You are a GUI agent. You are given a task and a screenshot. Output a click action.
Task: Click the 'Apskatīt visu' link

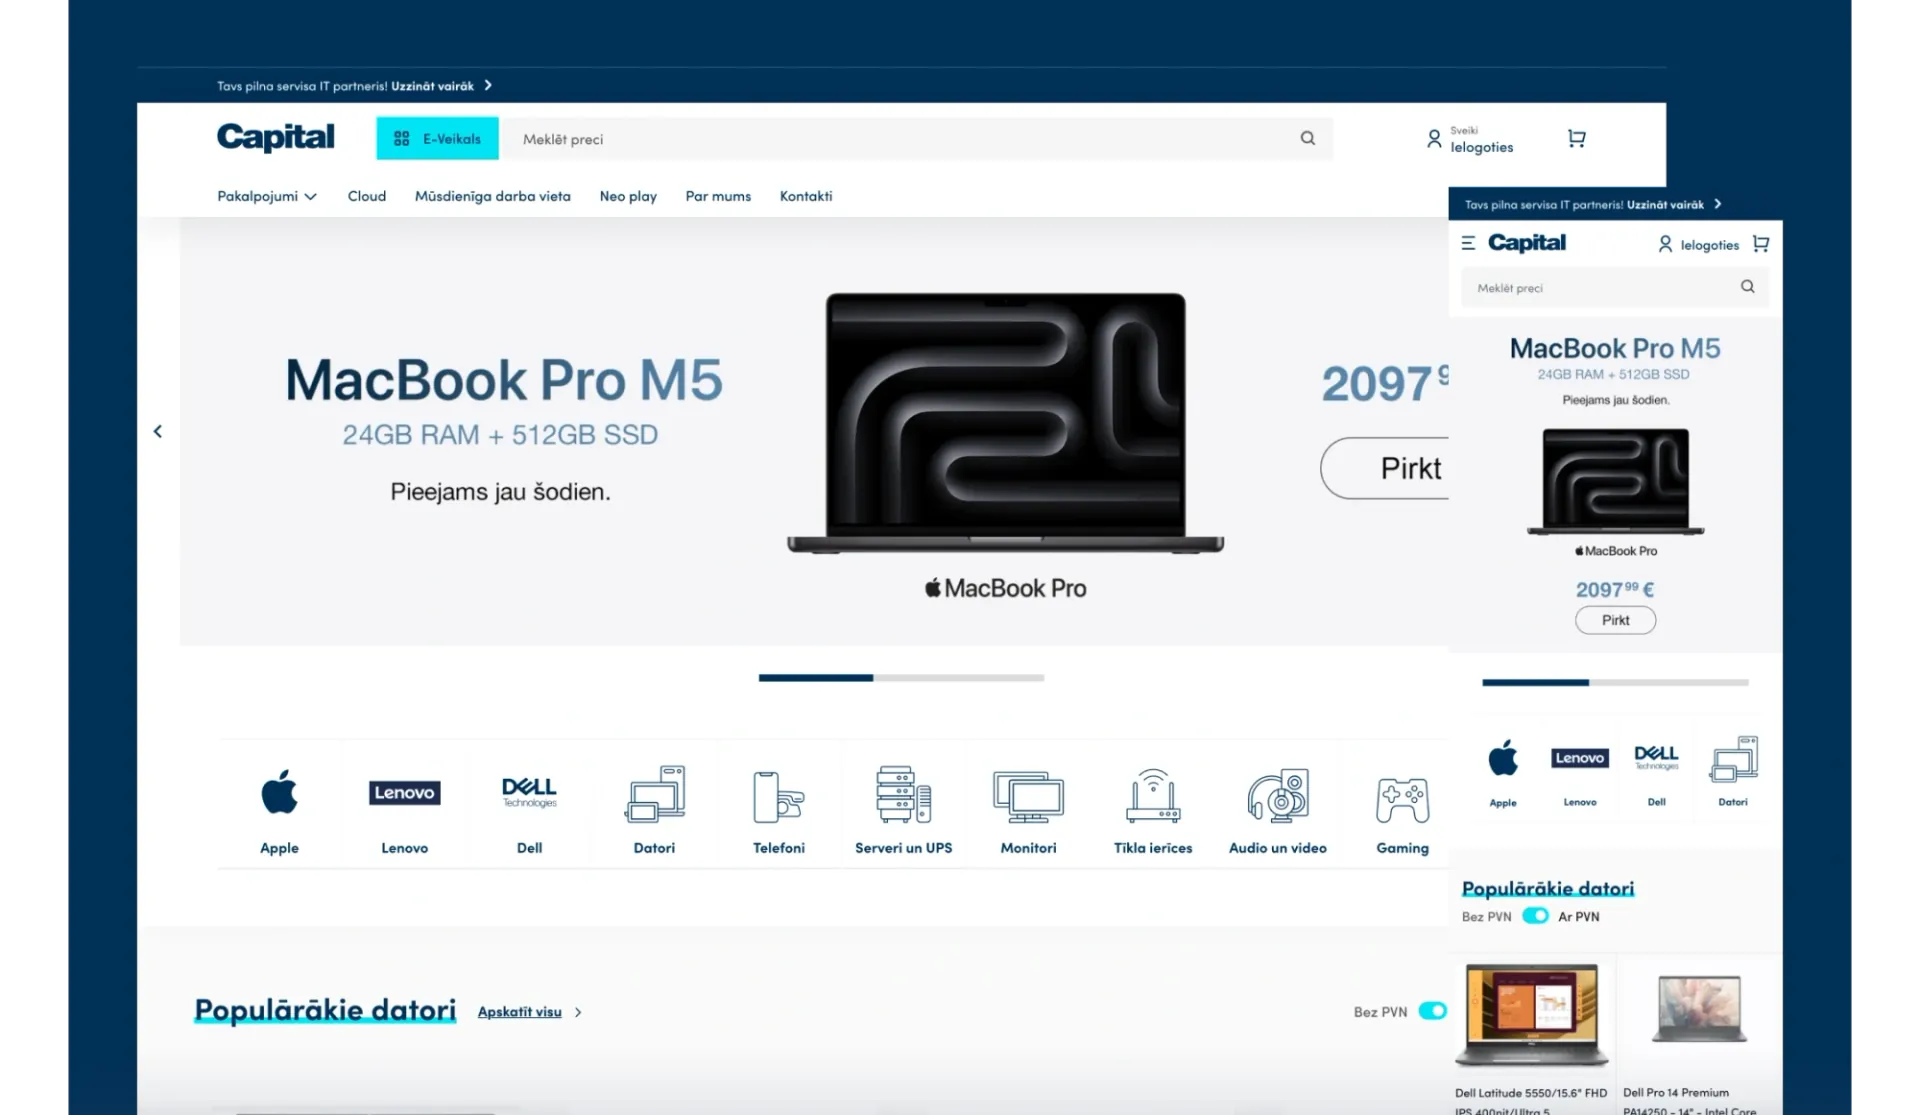(519, 1012)
